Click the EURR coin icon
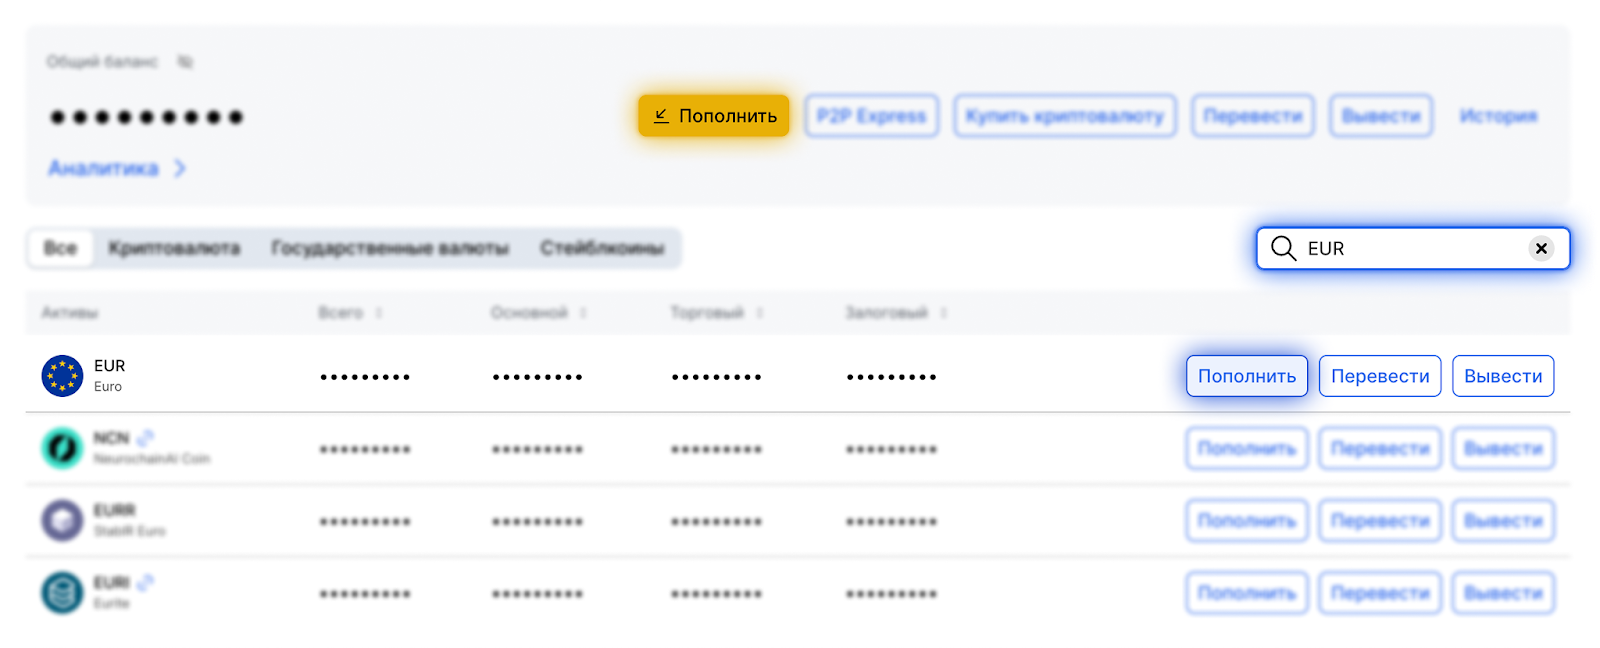1600x648 pixels. click(62, 521)
